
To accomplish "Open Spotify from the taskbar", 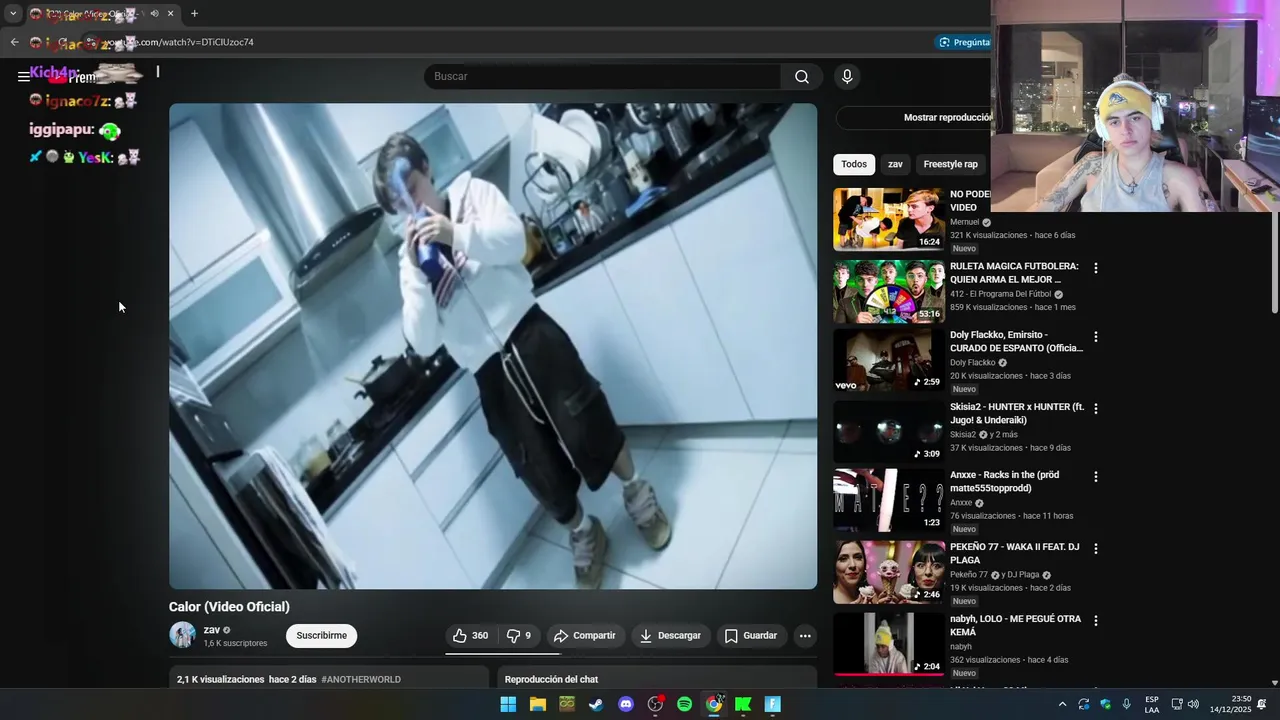I will click(x=684, y=704).
